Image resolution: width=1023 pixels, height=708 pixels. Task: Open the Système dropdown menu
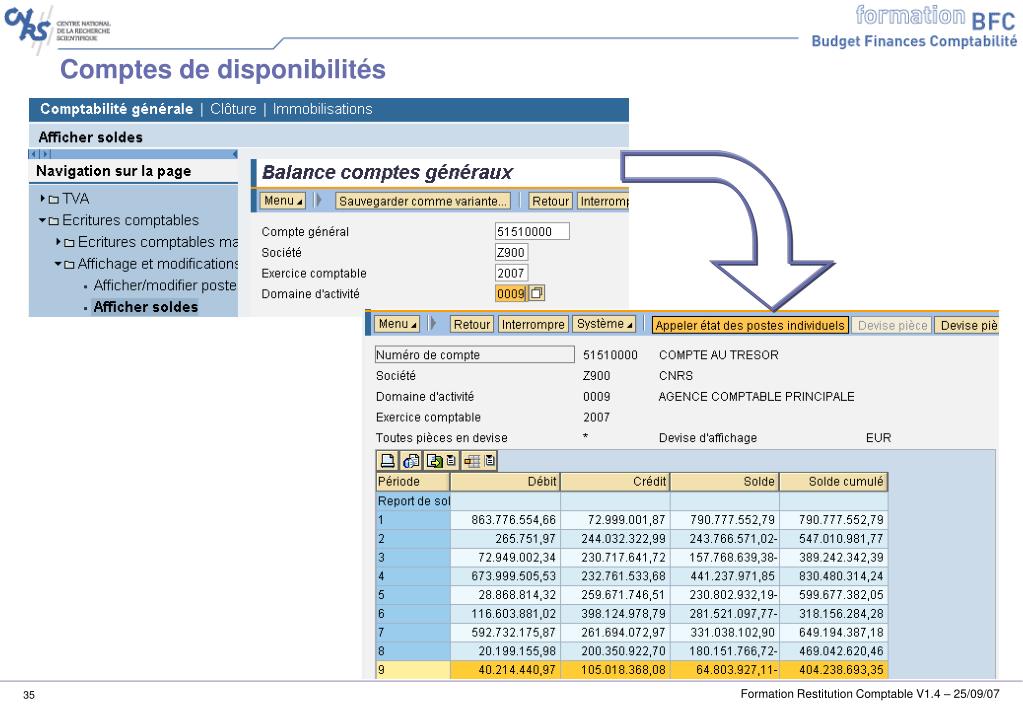pyautogui.click(x=605, y=324)
